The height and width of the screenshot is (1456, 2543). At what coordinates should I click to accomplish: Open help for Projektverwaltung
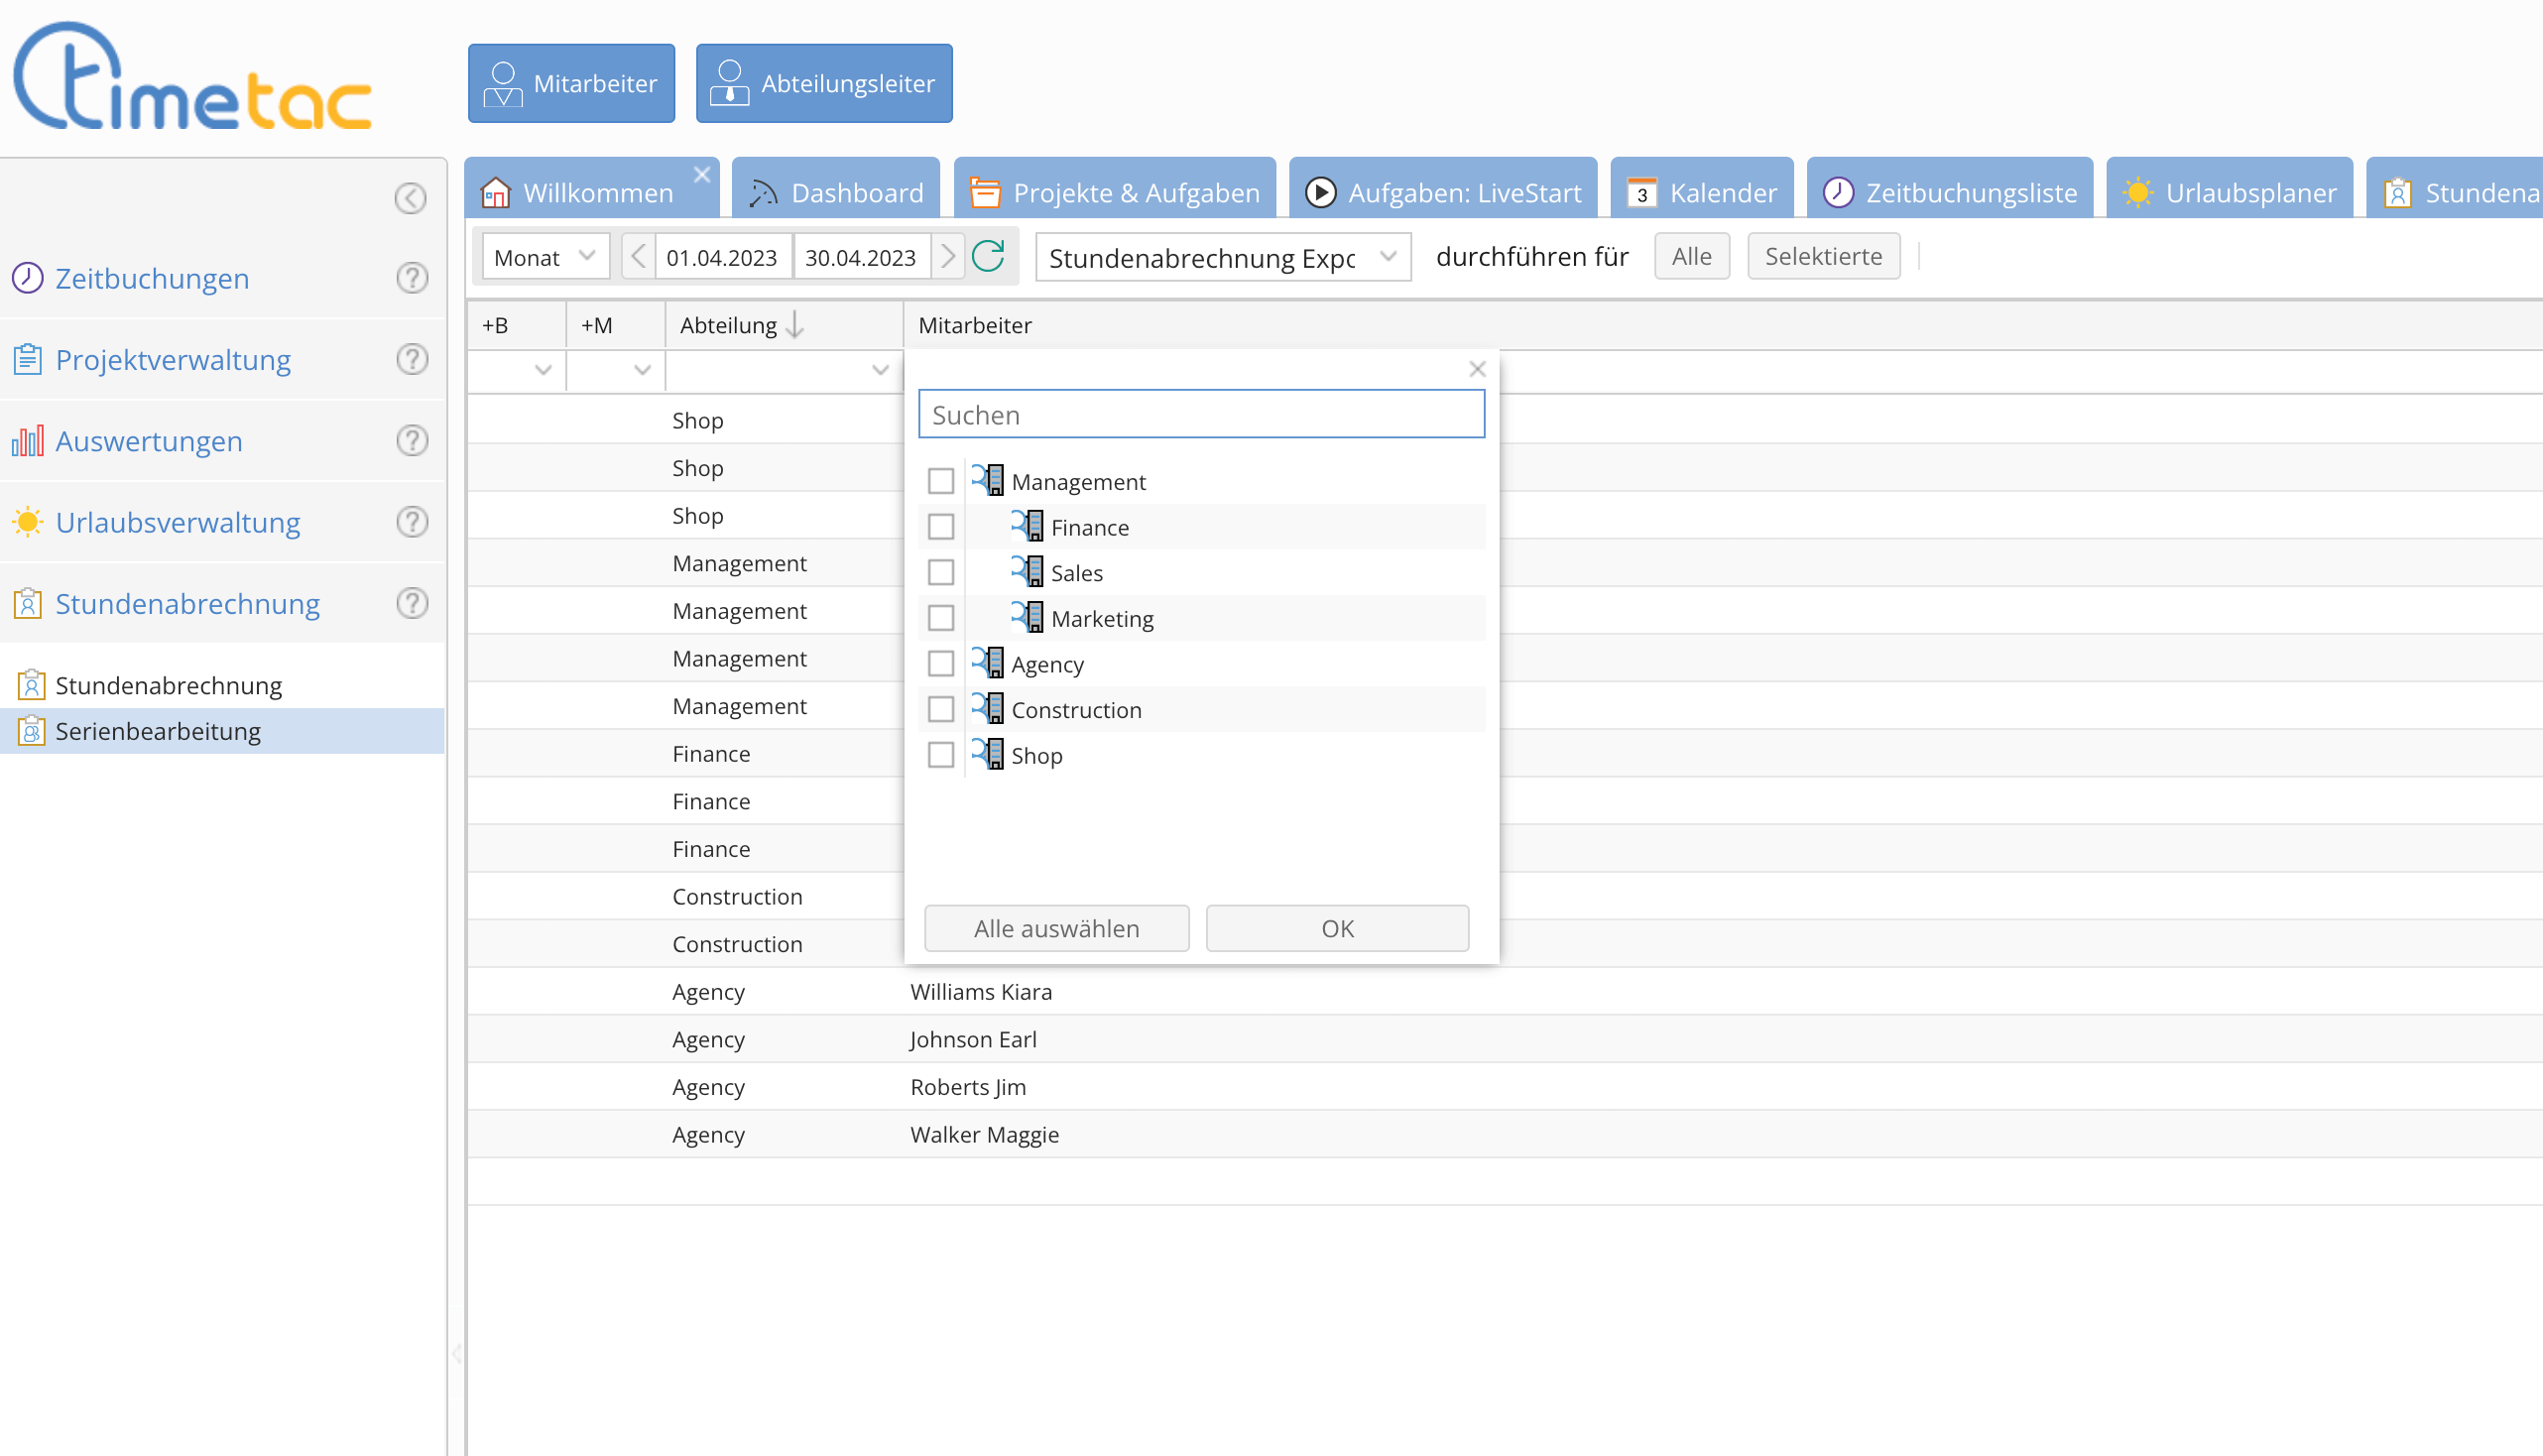[x=412, y=358]
